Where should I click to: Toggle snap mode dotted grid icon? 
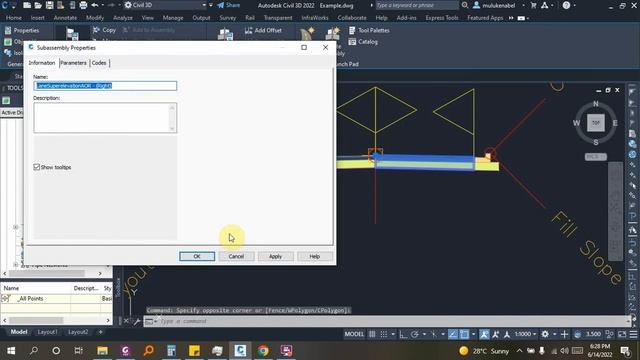click(384, 334)
